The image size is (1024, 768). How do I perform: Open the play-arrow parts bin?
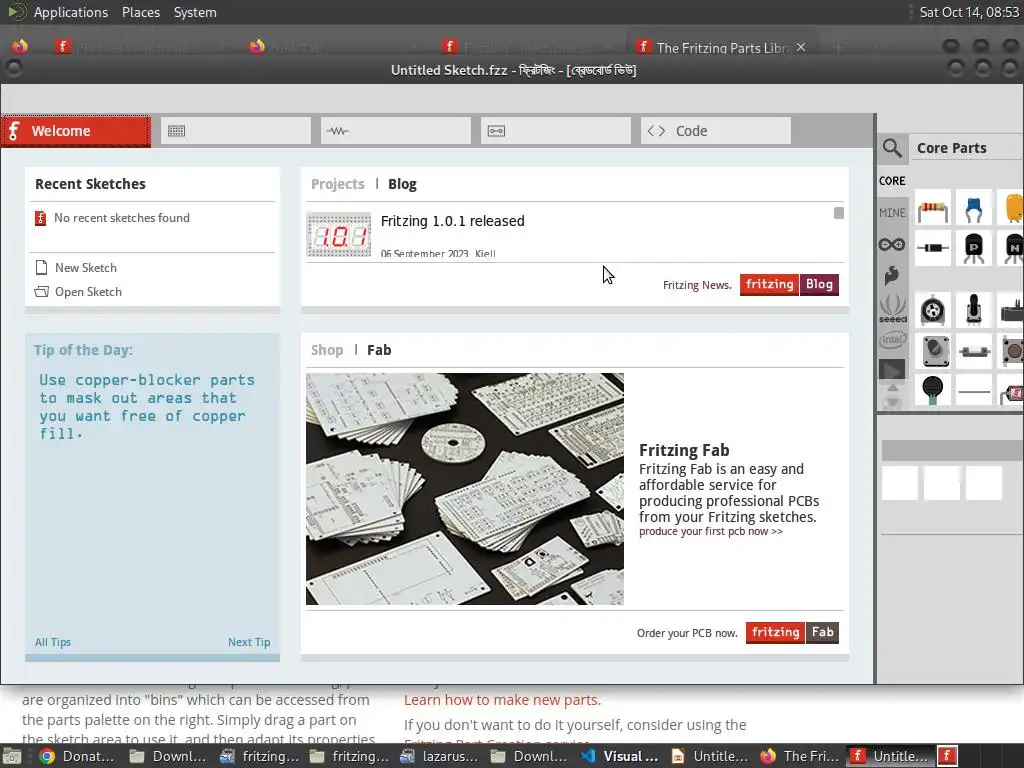pos(892,370)
